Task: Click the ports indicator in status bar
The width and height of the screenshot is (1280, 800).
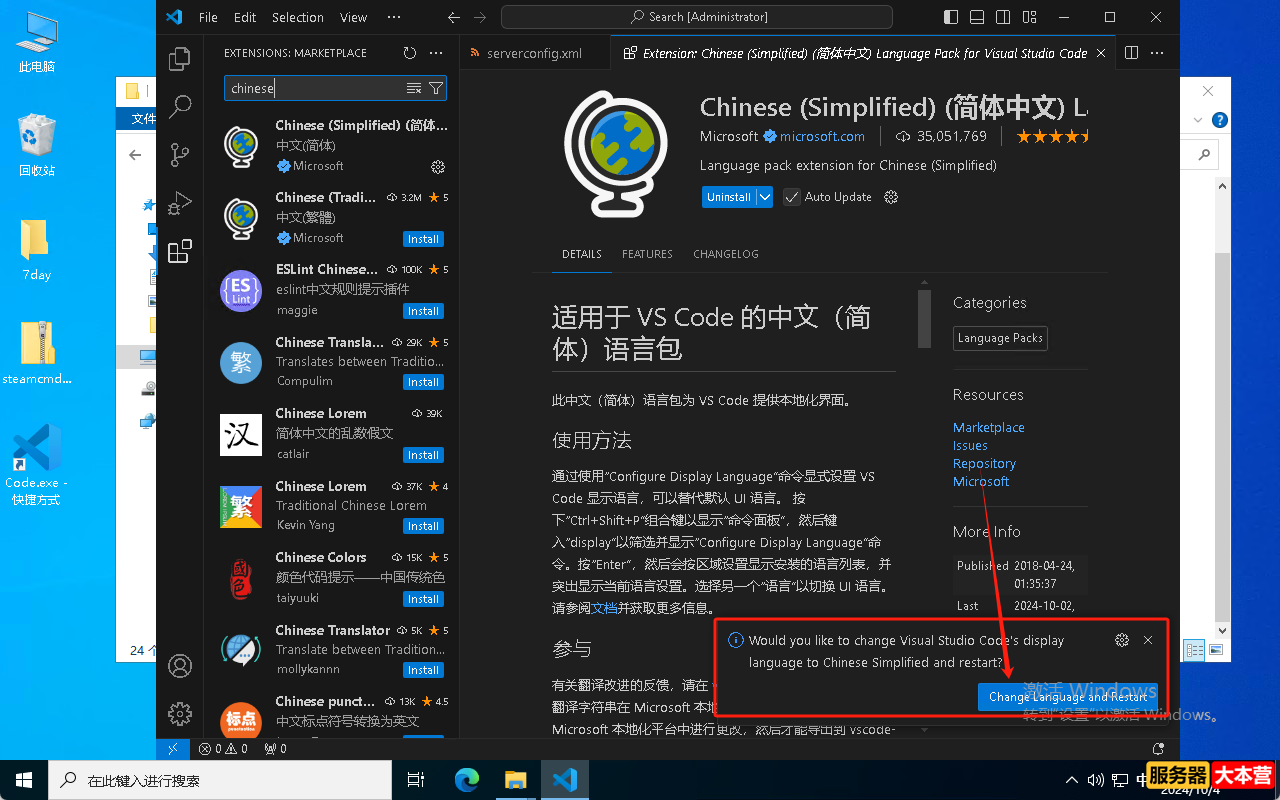Action: coord(275,748)
